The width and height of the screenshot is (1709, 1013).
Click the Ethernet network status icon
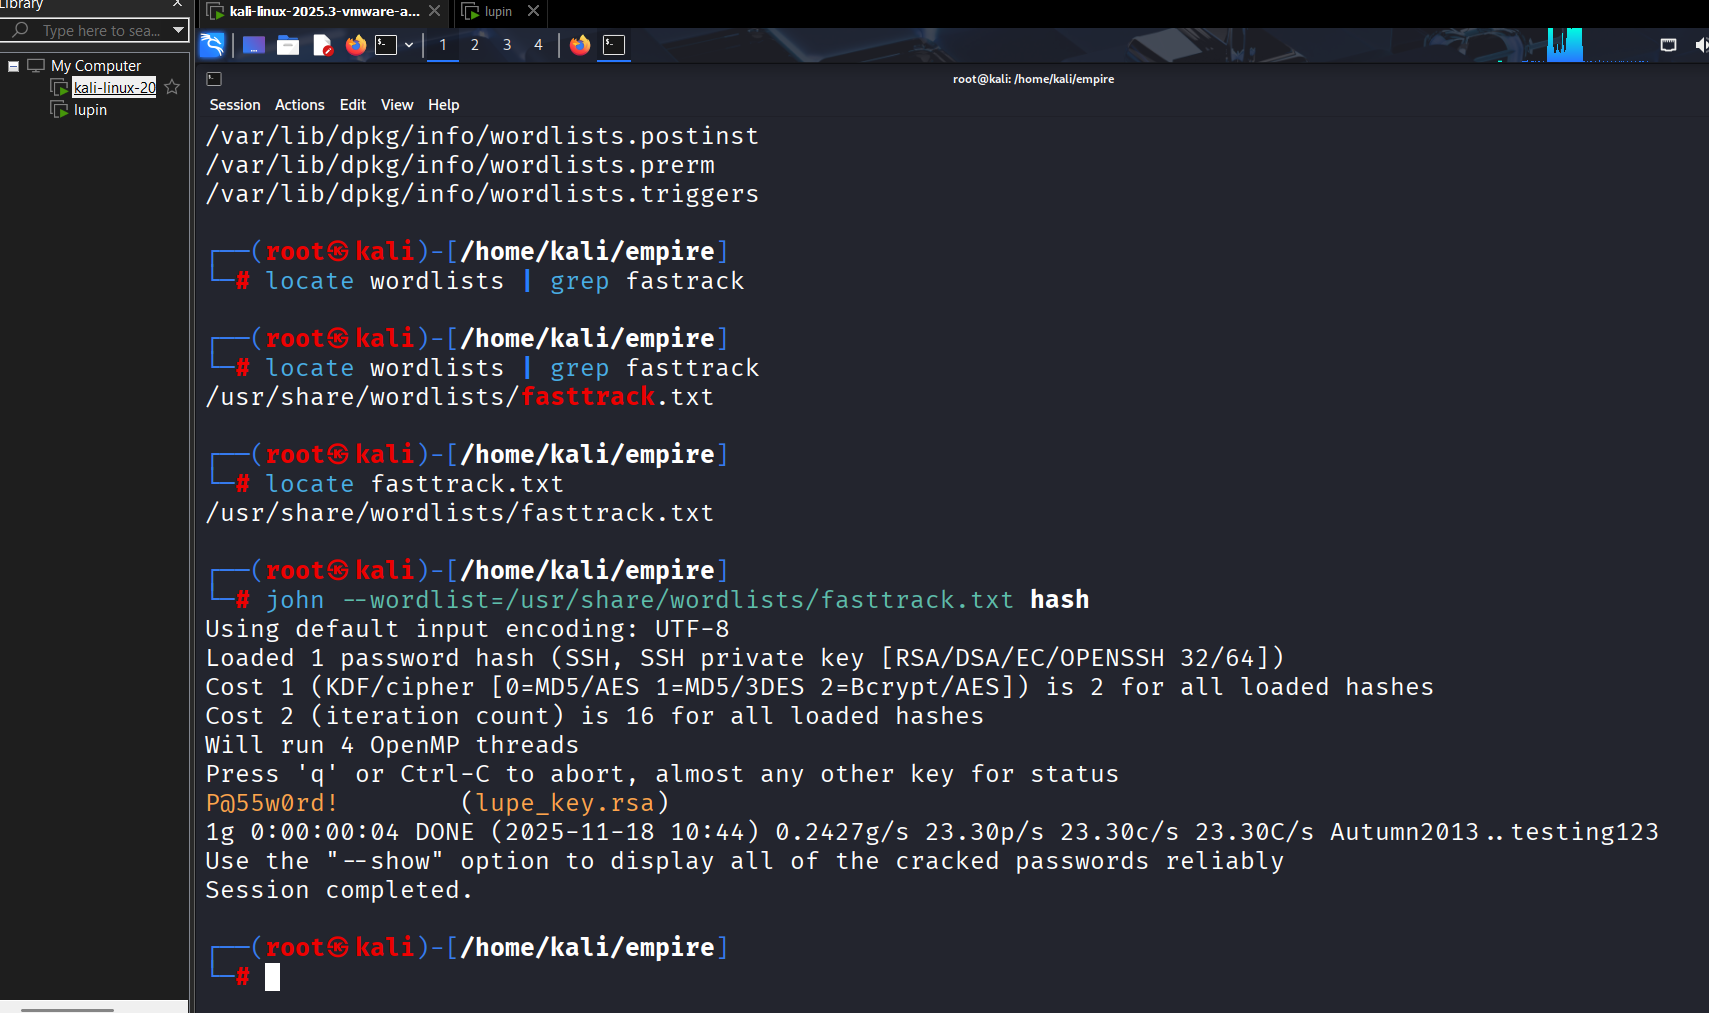[1668, 45]
